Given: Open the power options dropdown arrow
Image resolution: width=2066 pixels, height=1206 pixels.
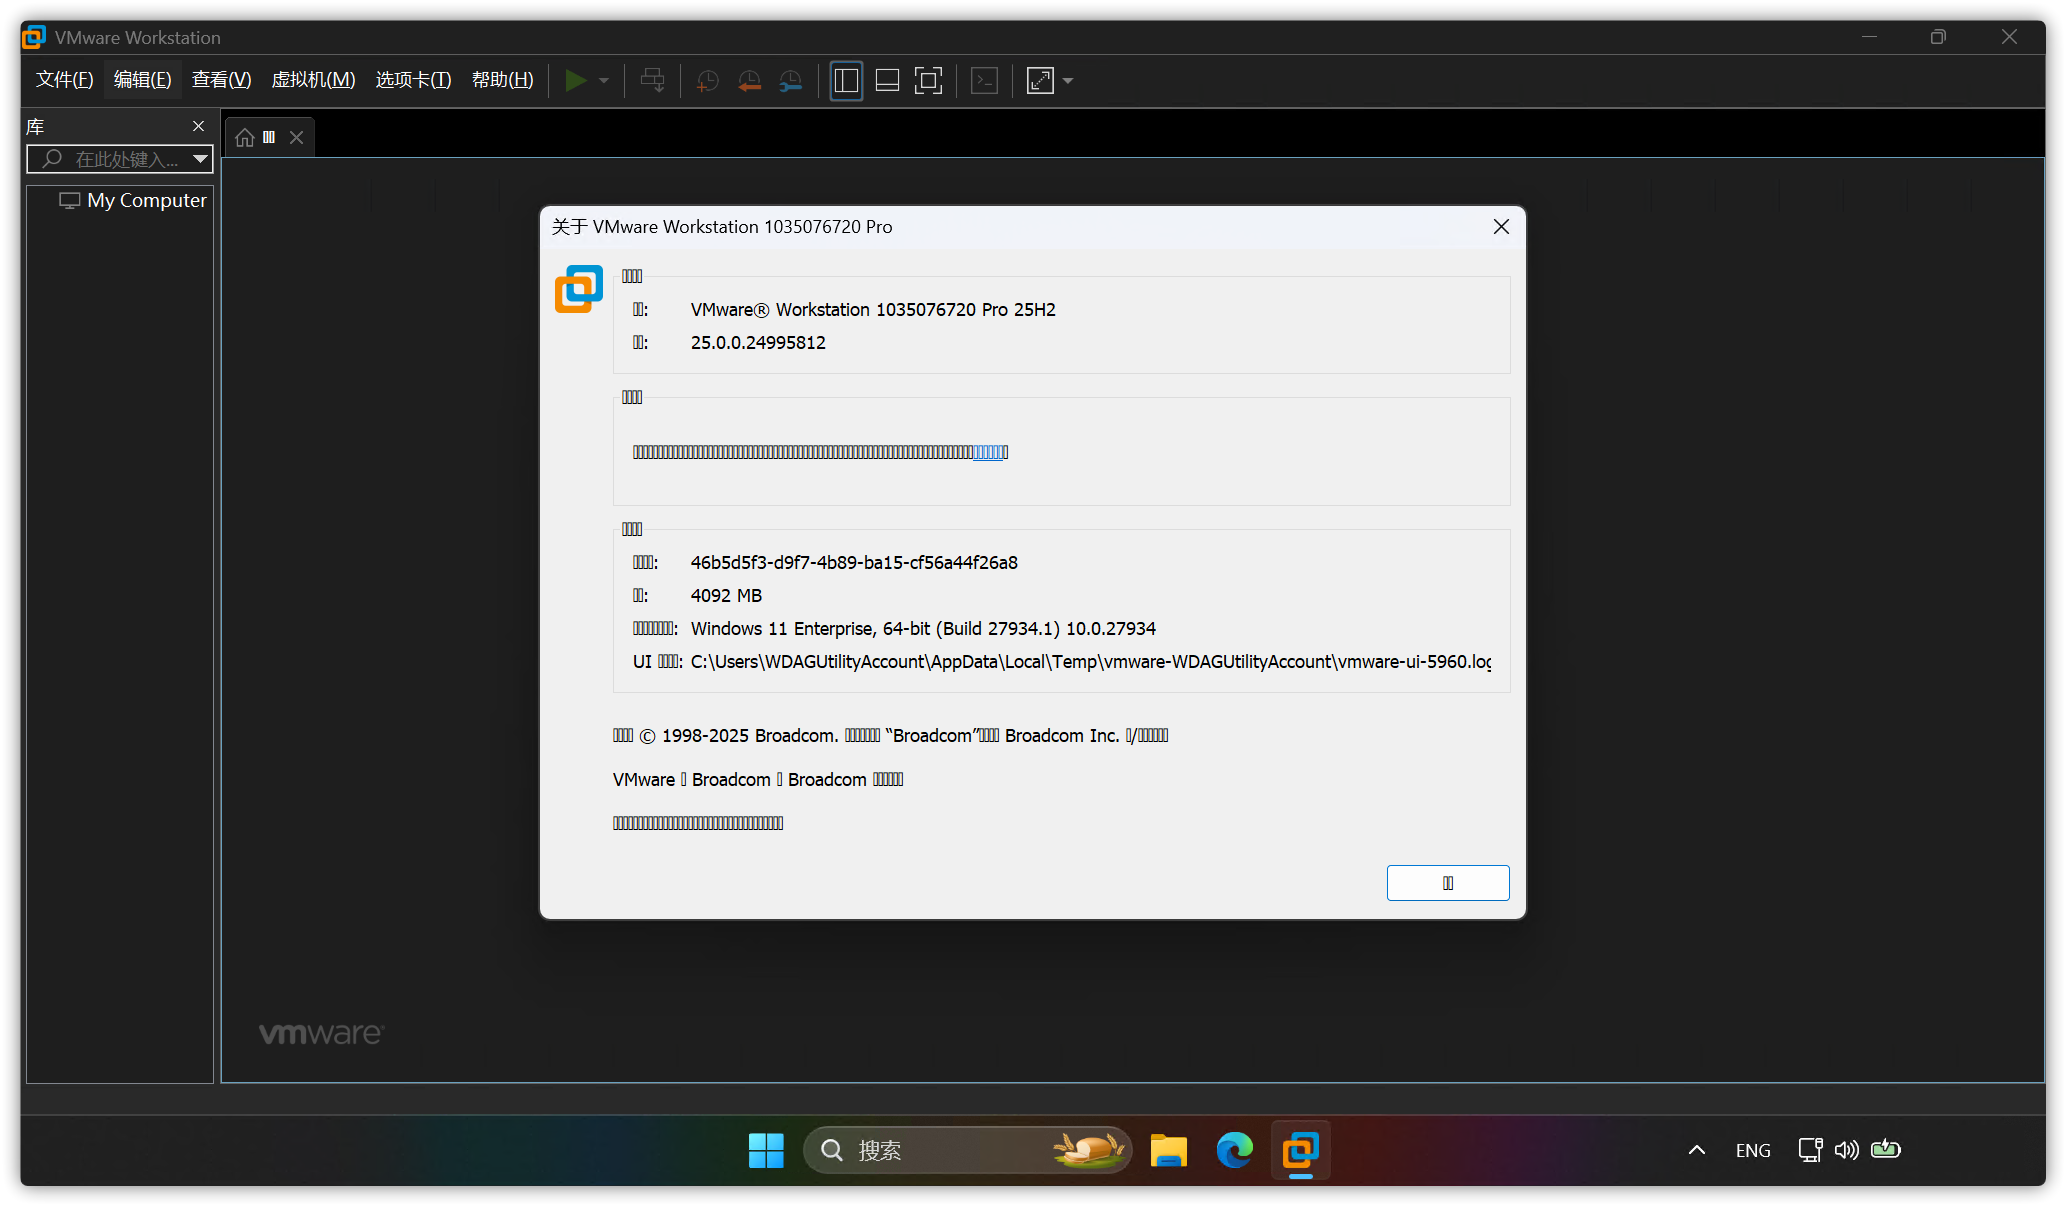Looking at the screenshot, I should tap(604, 80).
